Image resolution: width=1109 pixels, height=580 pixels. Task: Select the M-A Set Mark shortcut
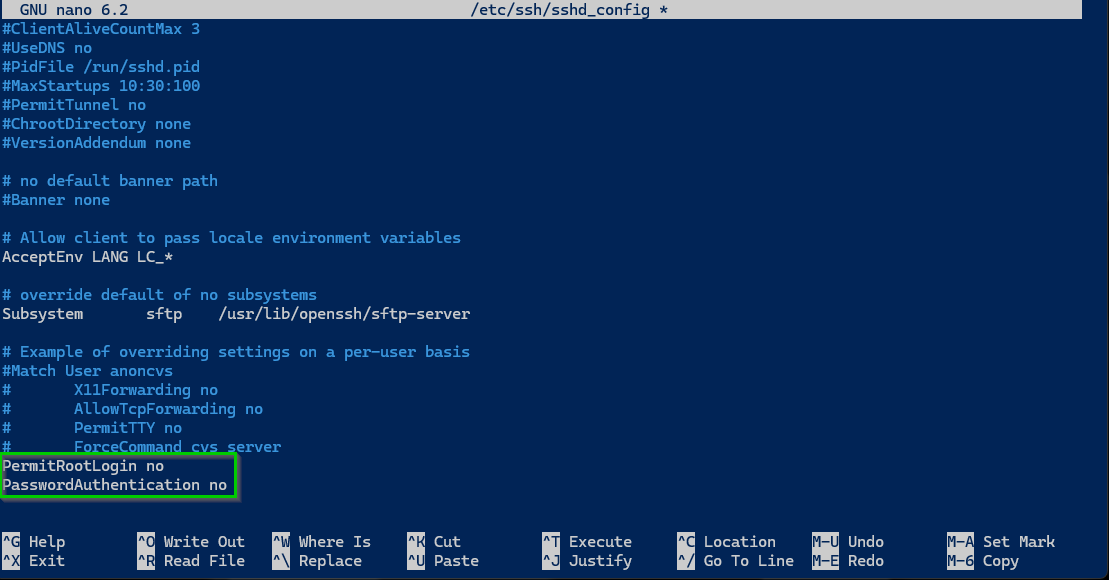pyautogui.click(x=1001, y=542)
